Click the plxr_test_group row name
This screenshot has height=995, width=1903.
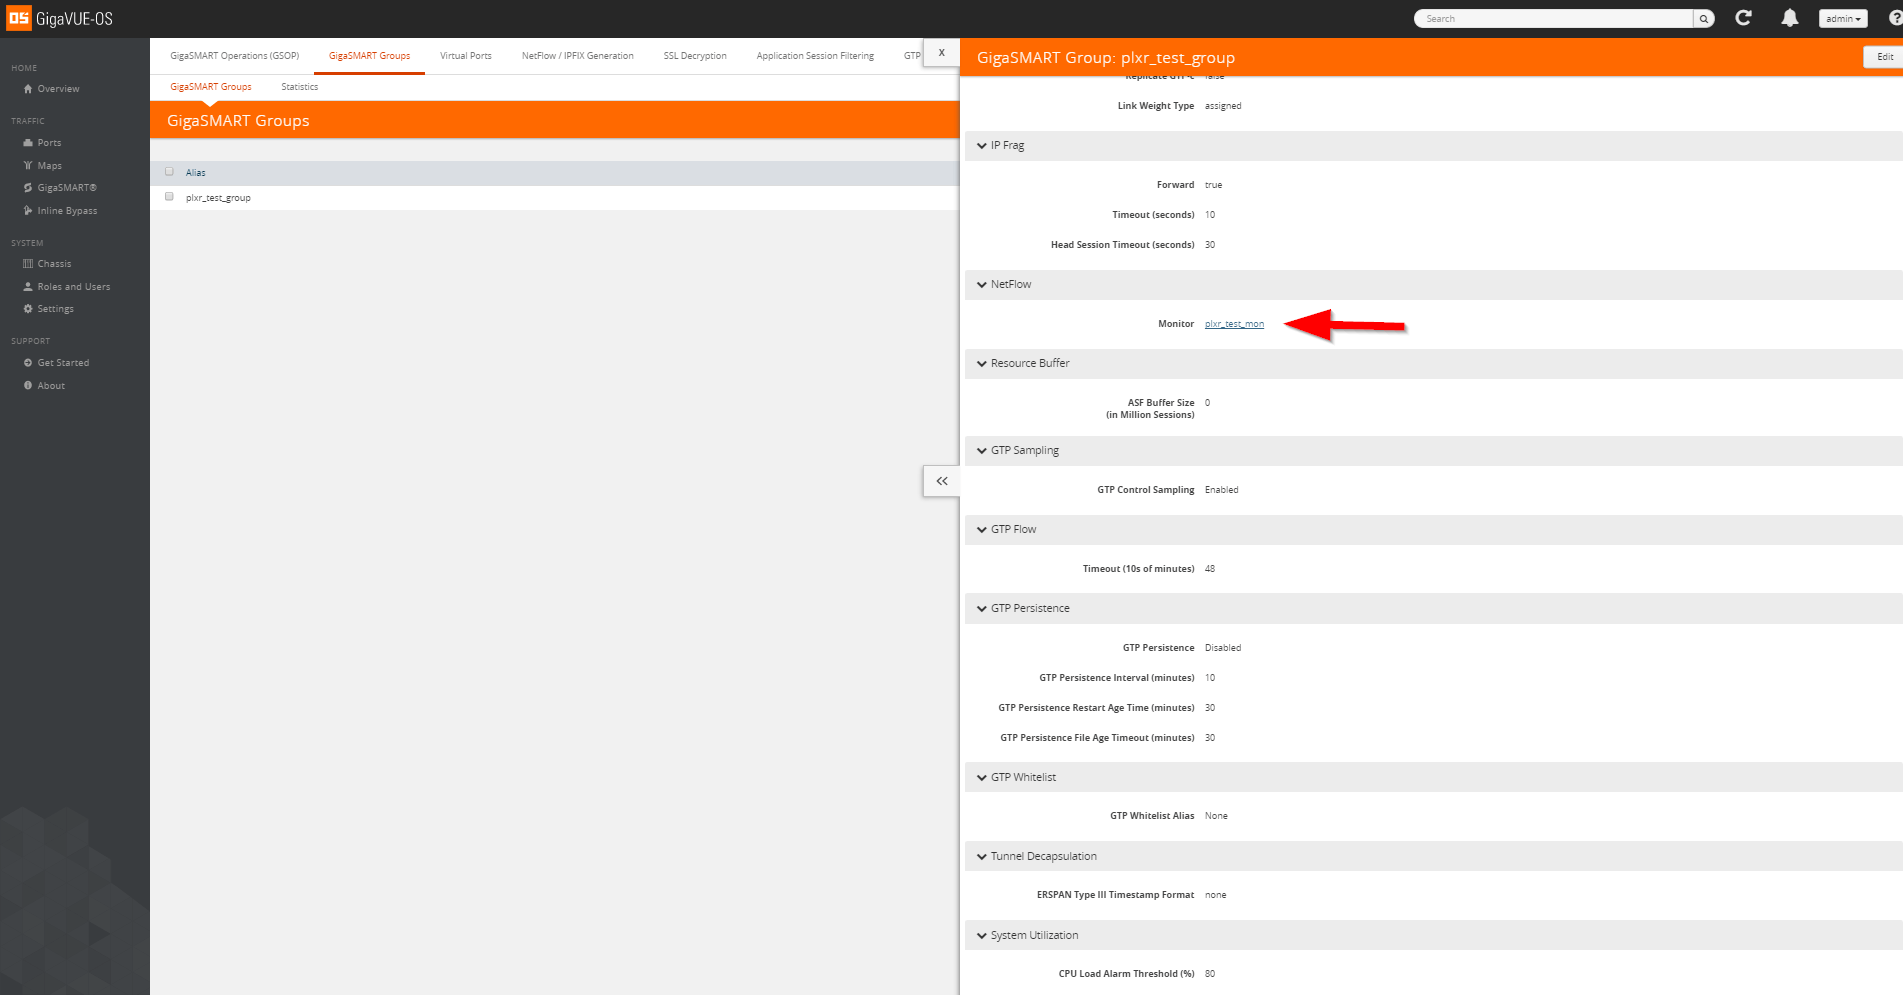click(x=218, y=198)
